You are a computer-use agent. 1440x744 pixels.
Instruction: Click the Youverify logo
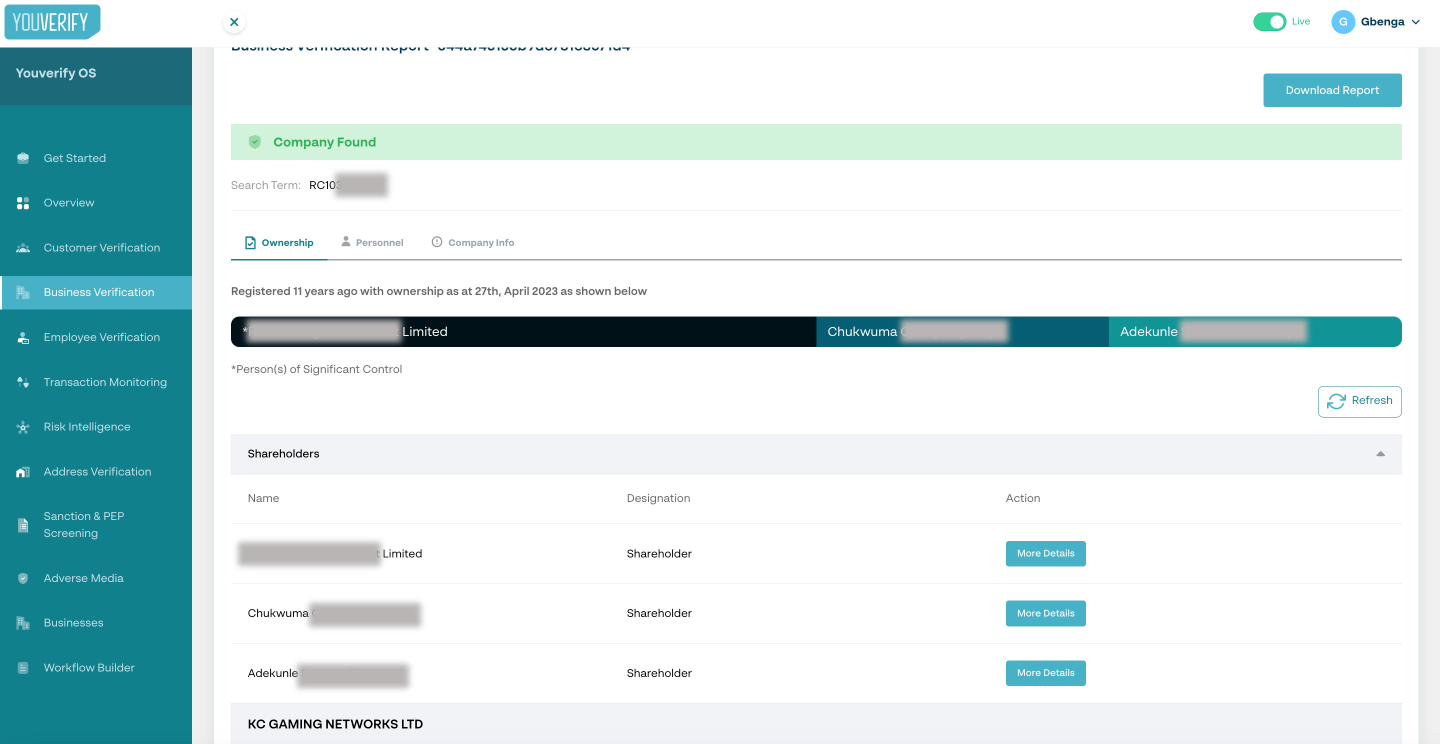(x=52, y=20)
